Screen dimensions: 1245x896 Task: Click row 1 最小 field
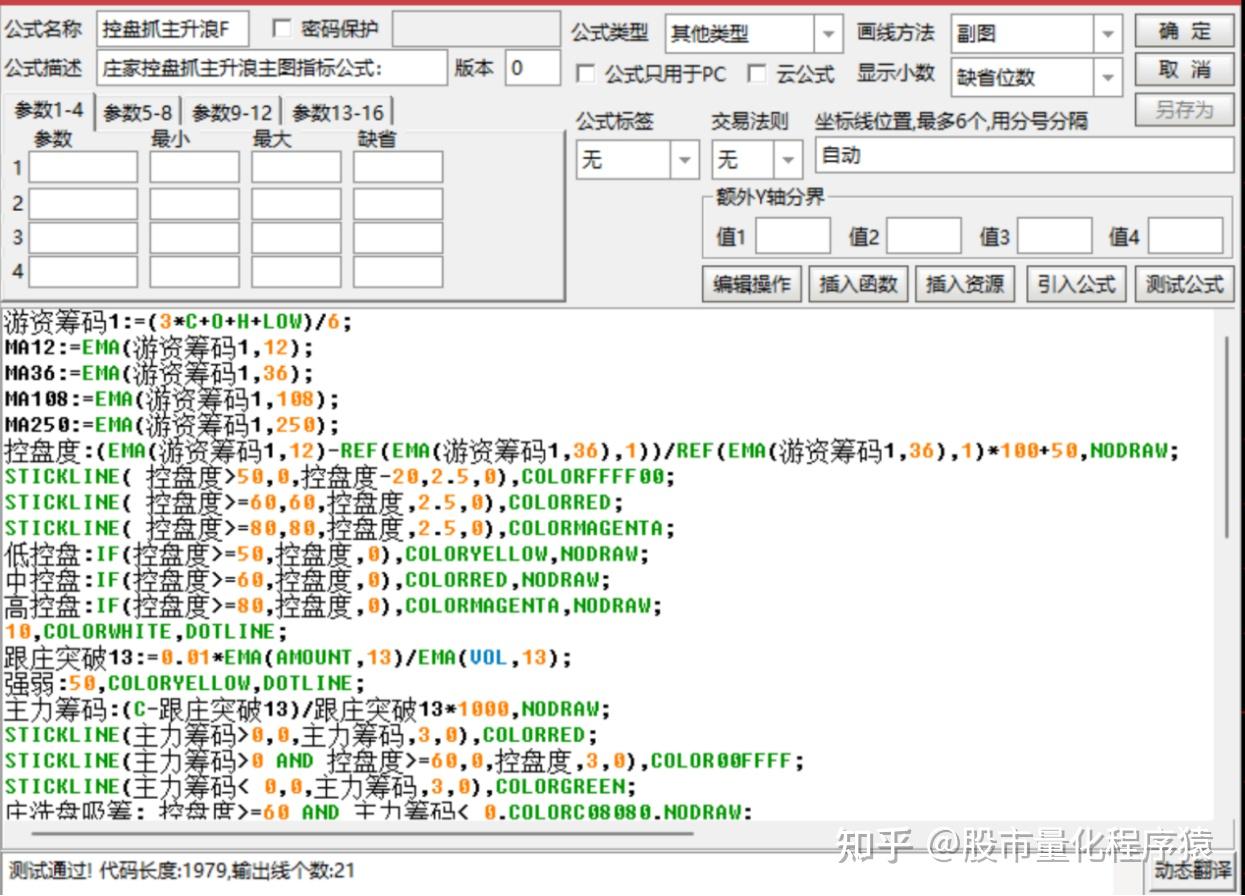point(195,167)
